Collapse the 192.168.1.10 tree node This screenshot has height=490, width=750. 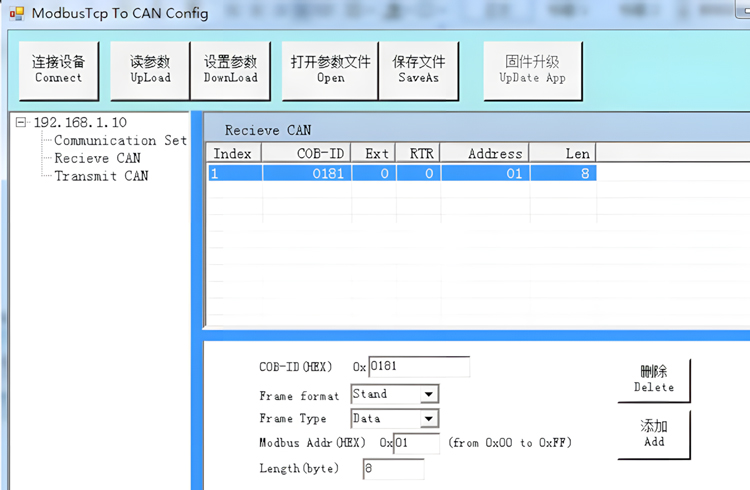pos(23,122)
